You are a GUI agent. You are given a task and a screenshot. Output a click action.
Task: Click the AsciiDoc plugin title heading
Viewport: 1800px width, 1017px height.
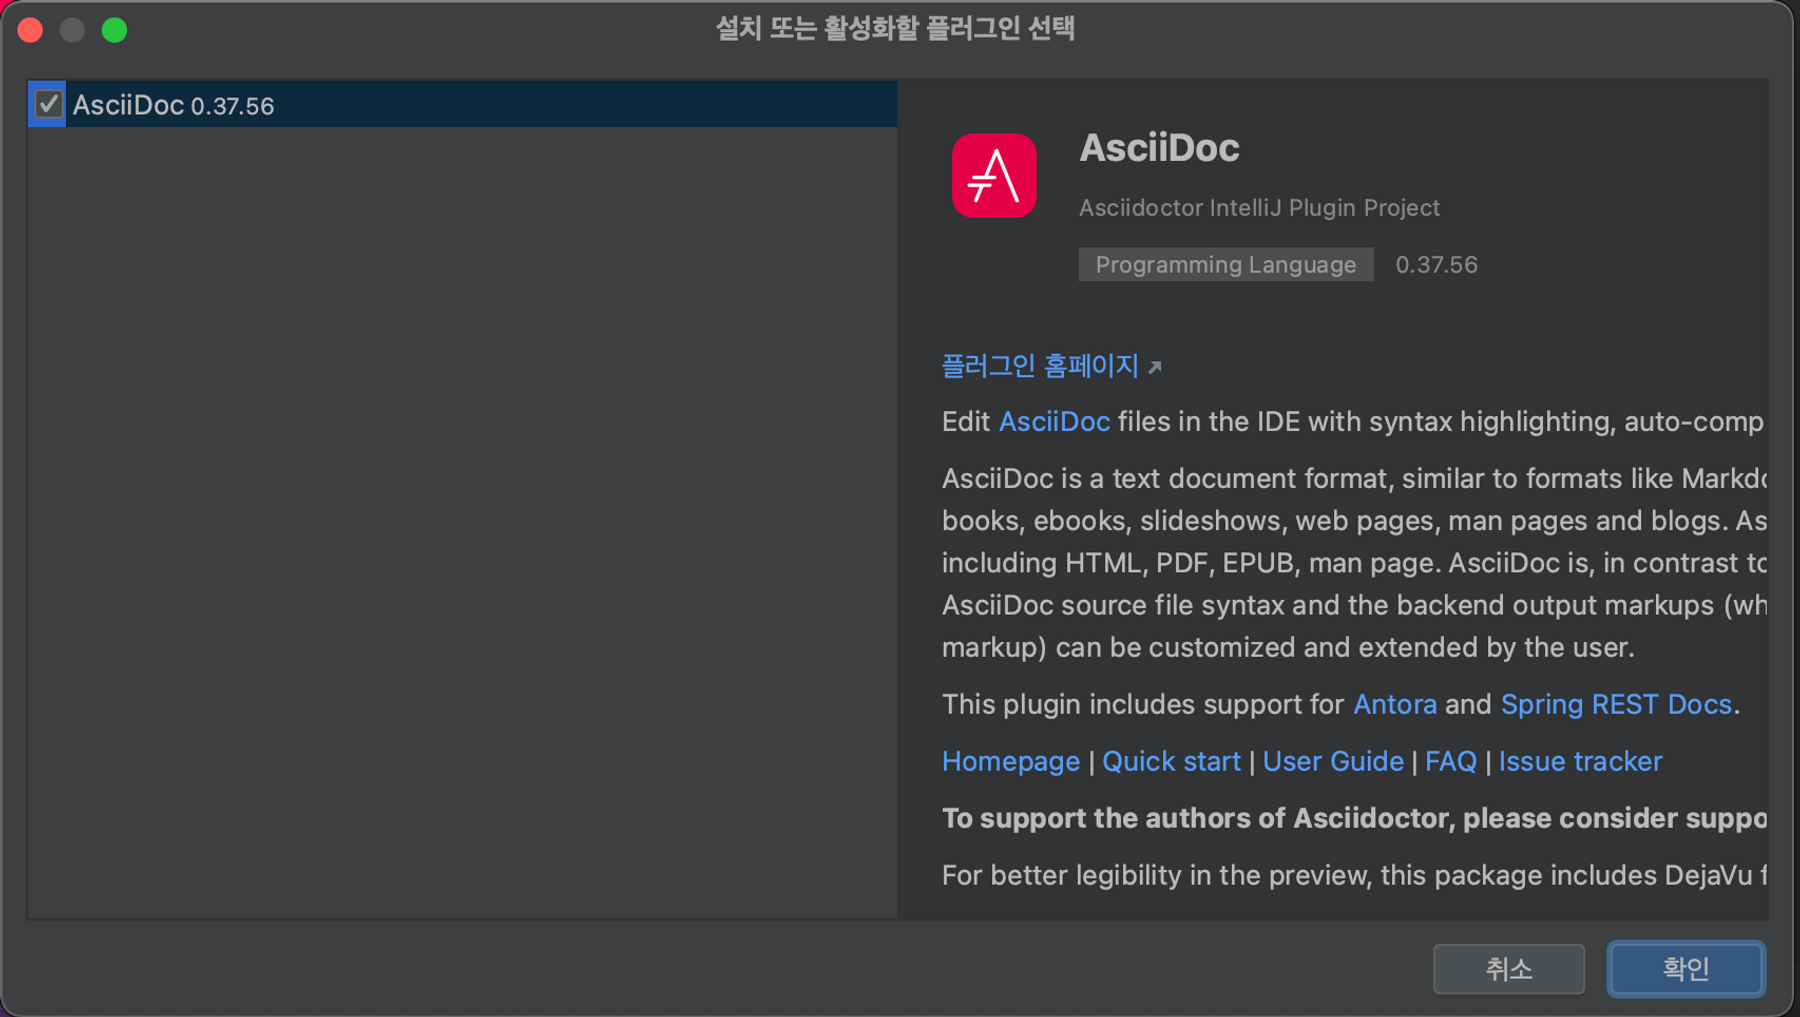[x=1159, y=148]
